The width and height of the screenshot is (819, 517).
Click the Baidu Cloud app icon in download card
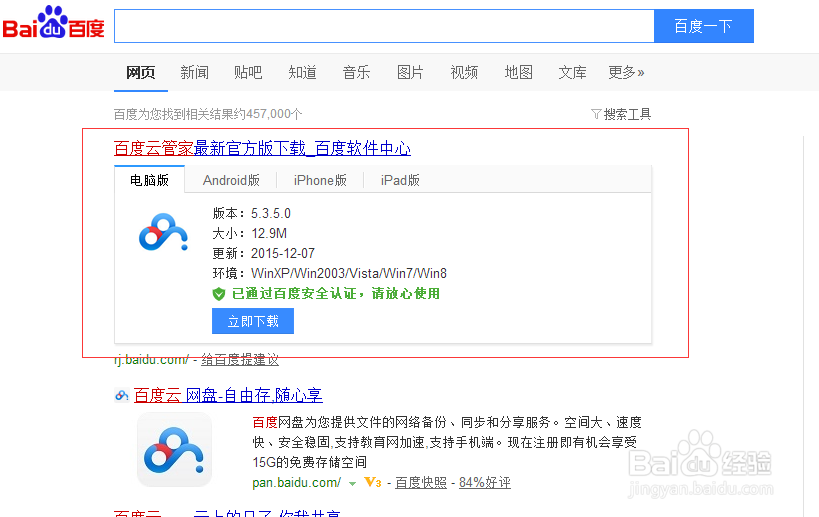point(163,232)
